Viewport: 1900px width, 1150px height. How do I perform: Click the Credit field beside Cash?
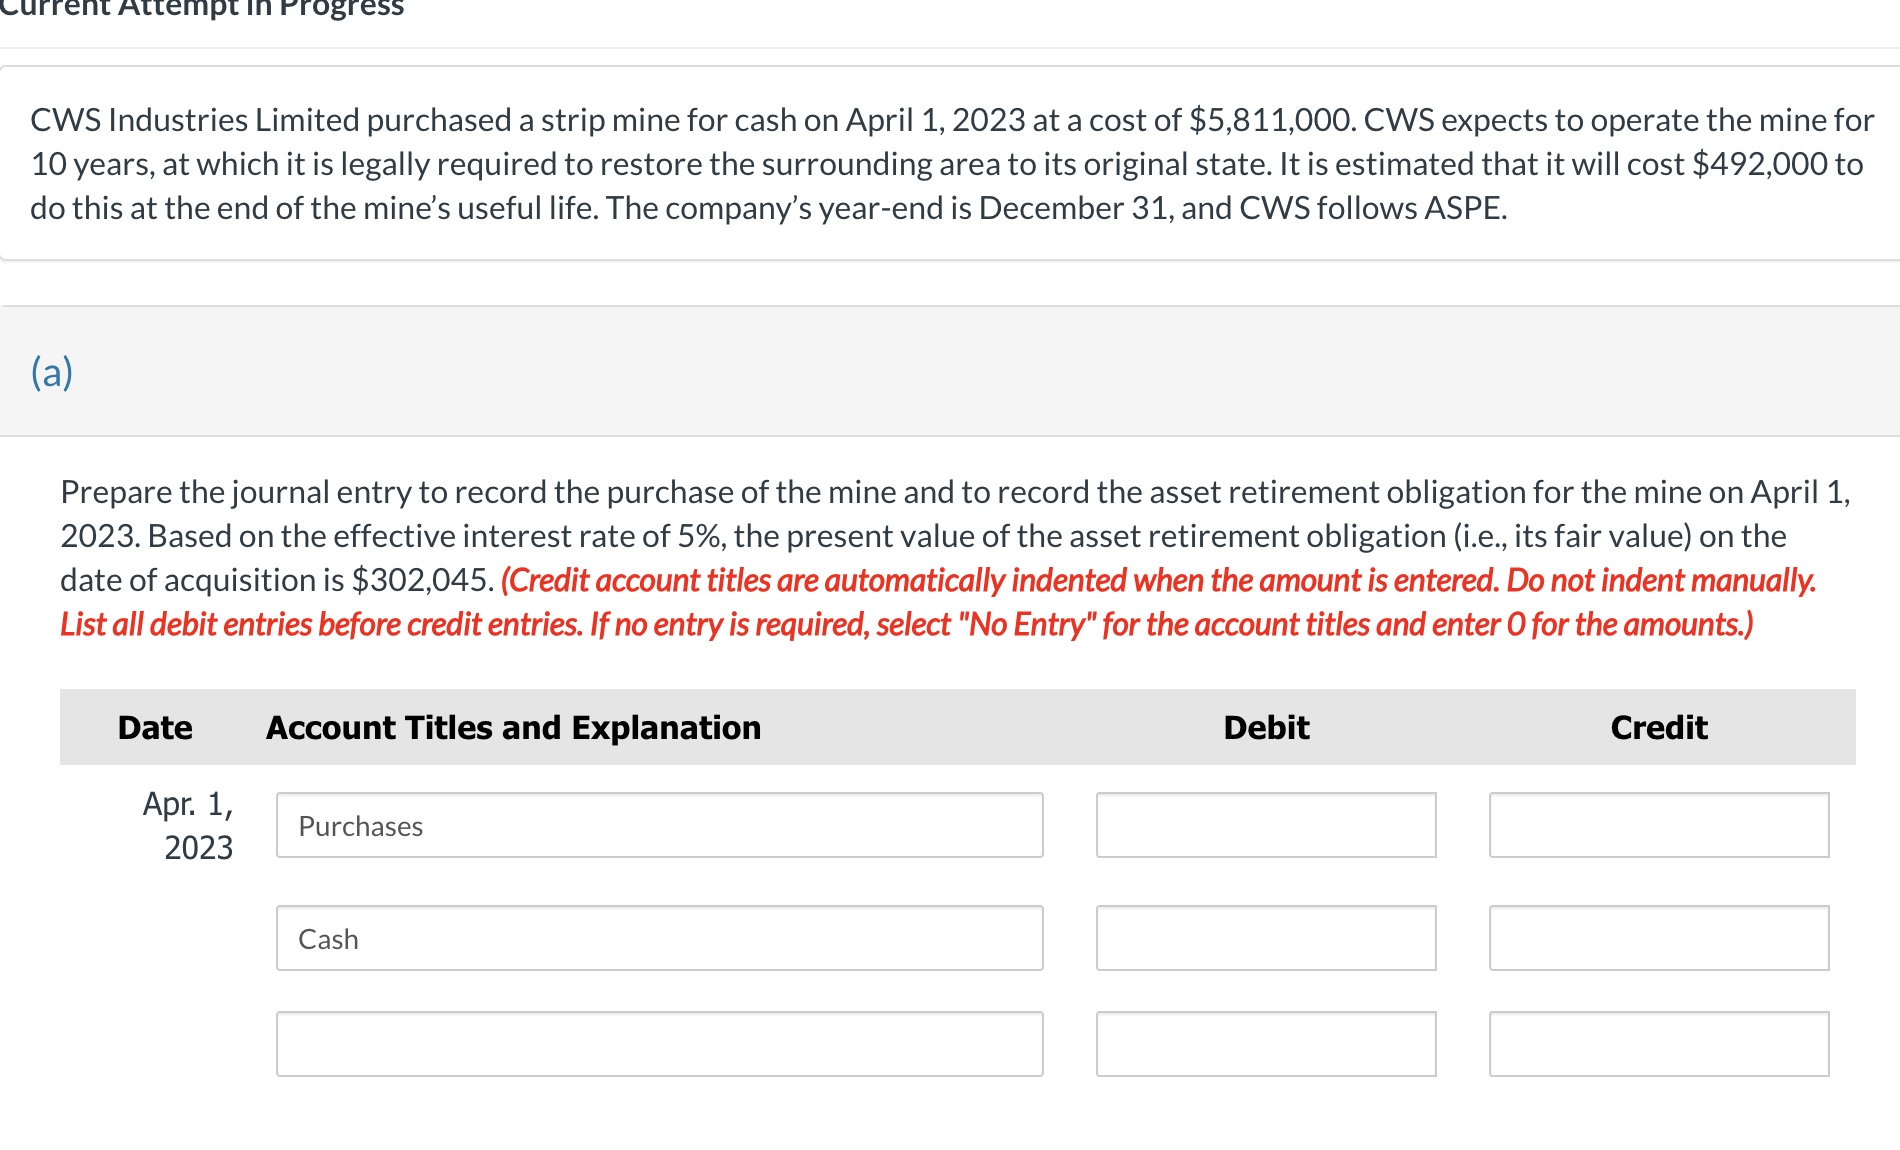[1658, 938]
